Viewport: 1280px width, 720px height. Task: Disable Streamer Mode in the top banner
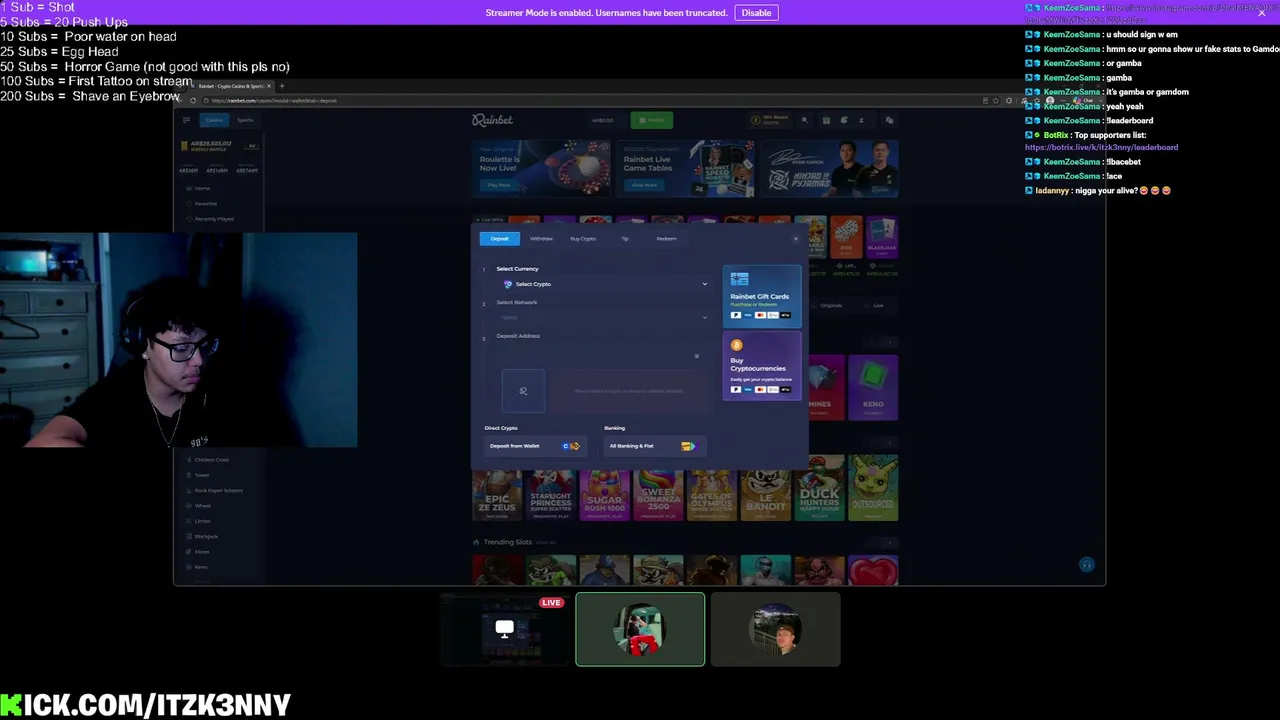pyautogui.click(x=756, y=13)
